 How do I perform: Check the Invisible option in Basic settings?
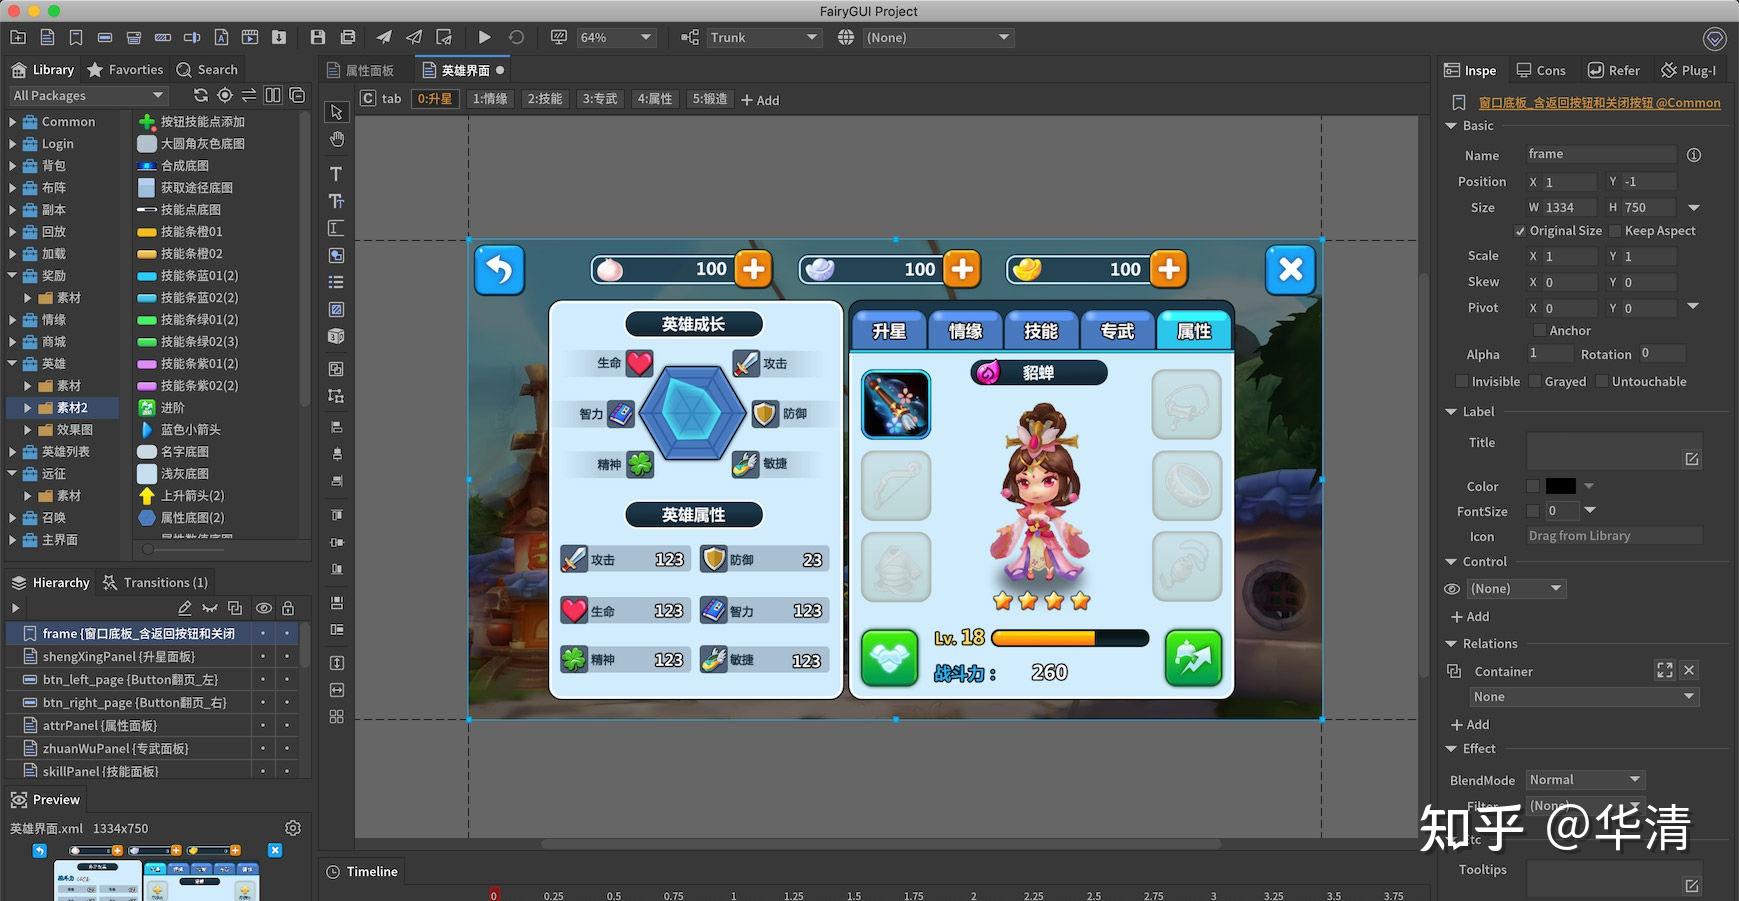(1463, 381)
